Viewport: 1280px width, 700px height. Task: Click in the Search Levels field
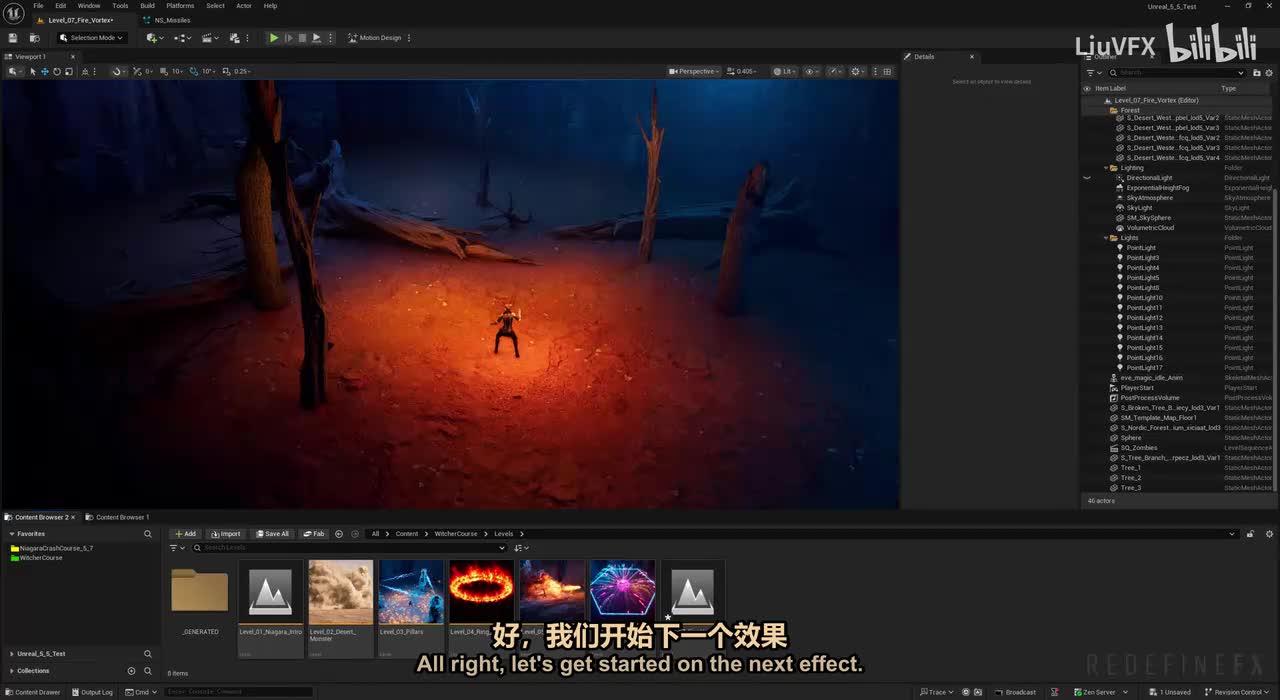(x=350, y=548)
